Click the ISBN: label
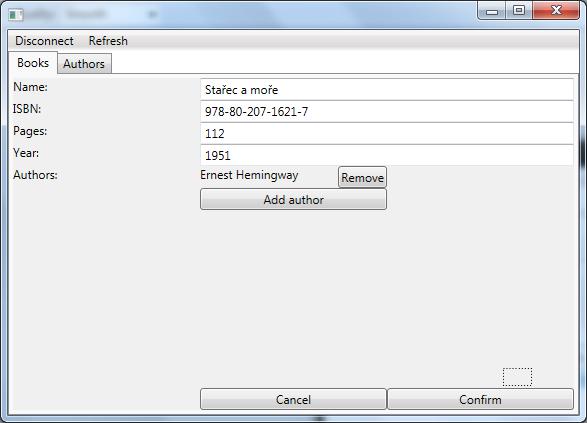This screenshot has height=423, width=587. [x=27, y=109]
